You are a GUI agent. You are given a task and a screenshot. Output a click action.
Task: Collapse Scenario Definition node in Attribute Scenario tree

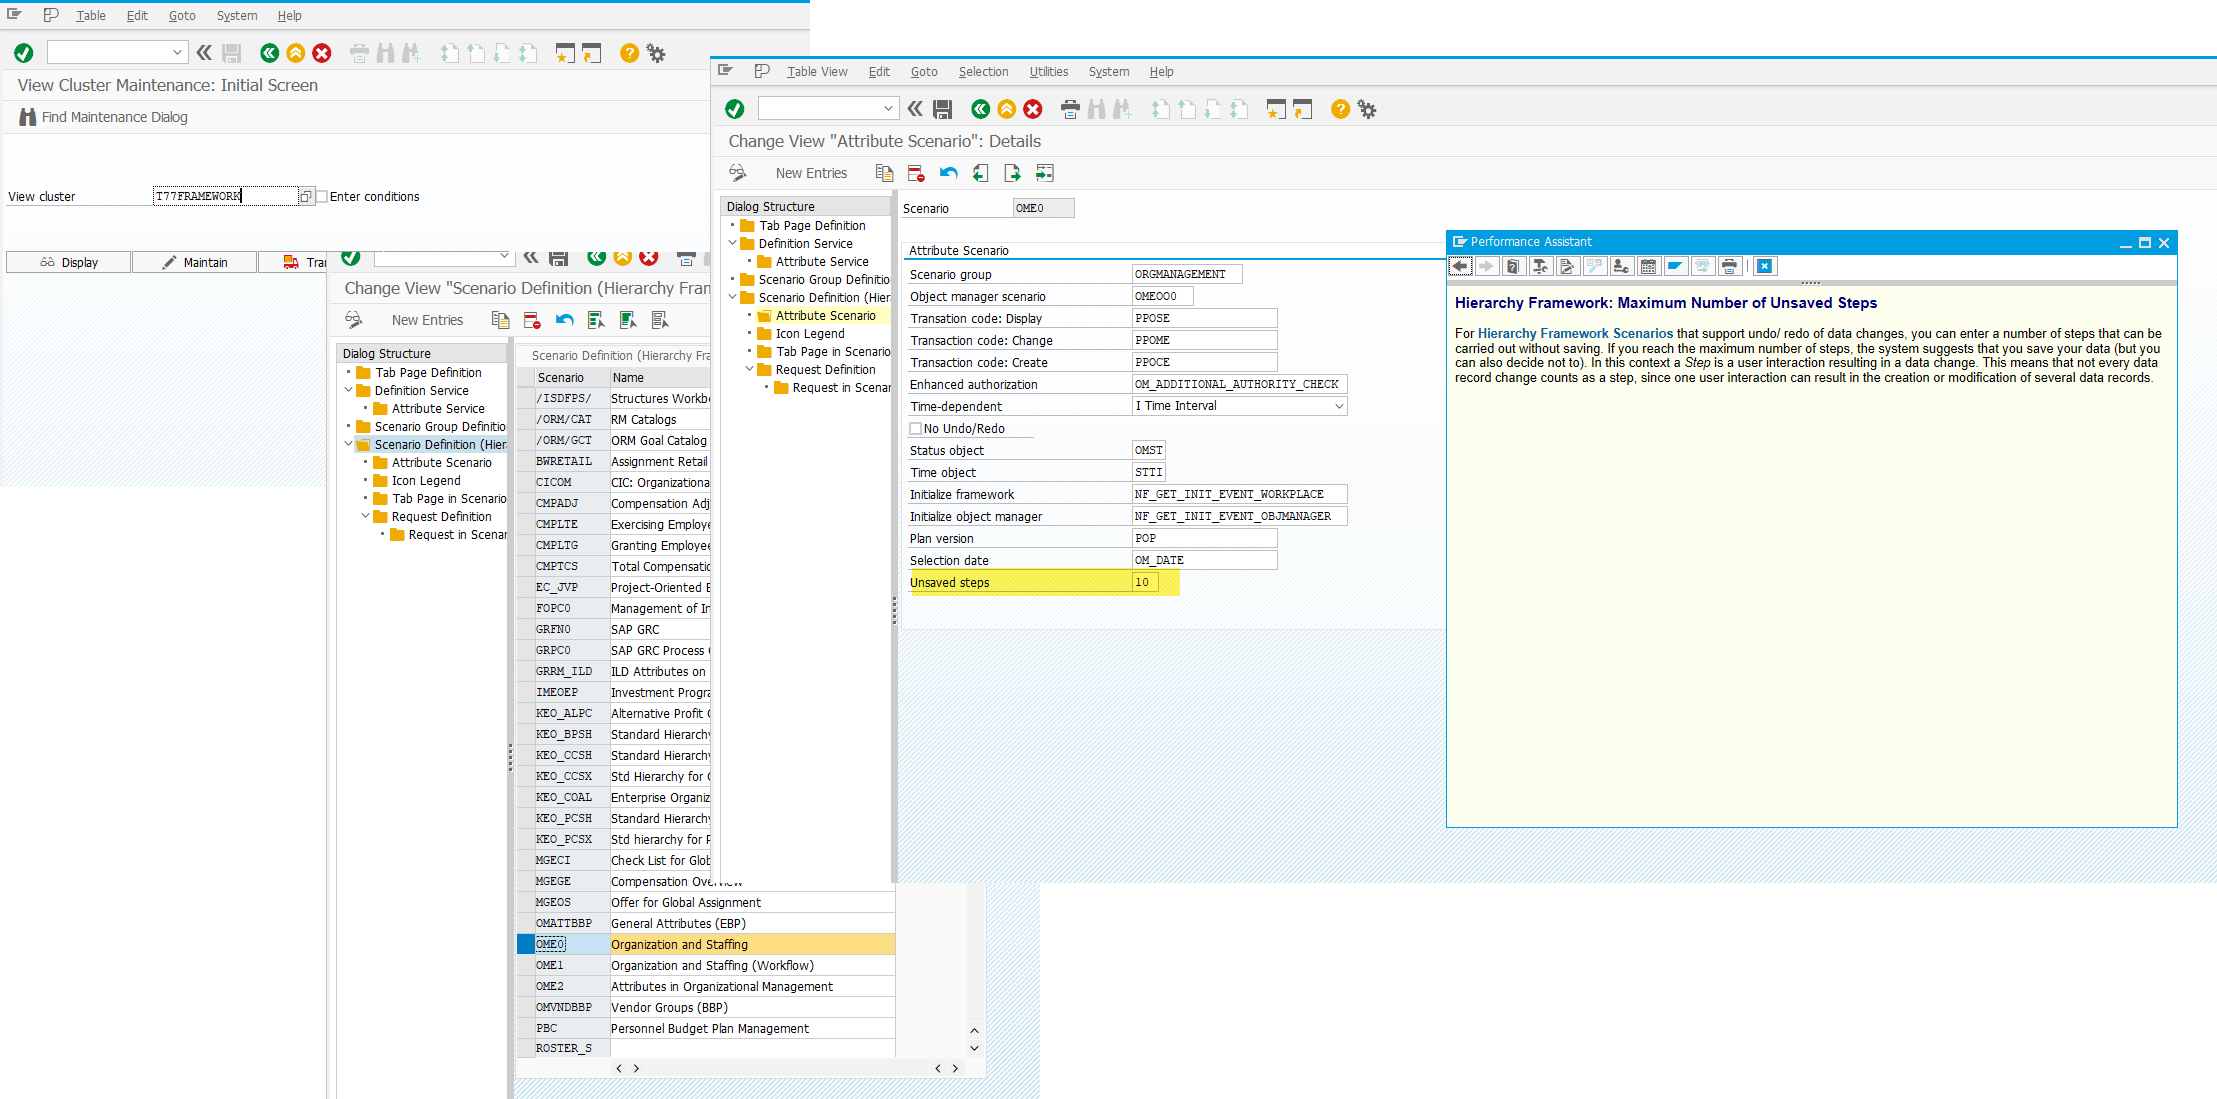point(732,297)
